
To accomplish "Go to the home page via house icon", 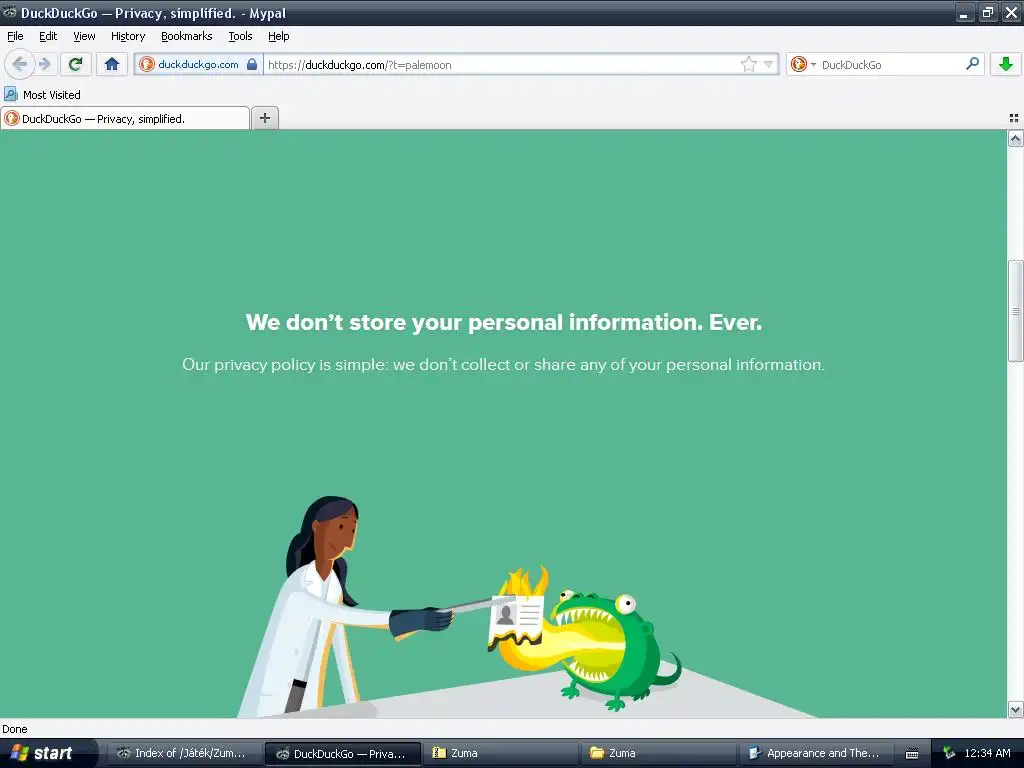I will 112,64.
